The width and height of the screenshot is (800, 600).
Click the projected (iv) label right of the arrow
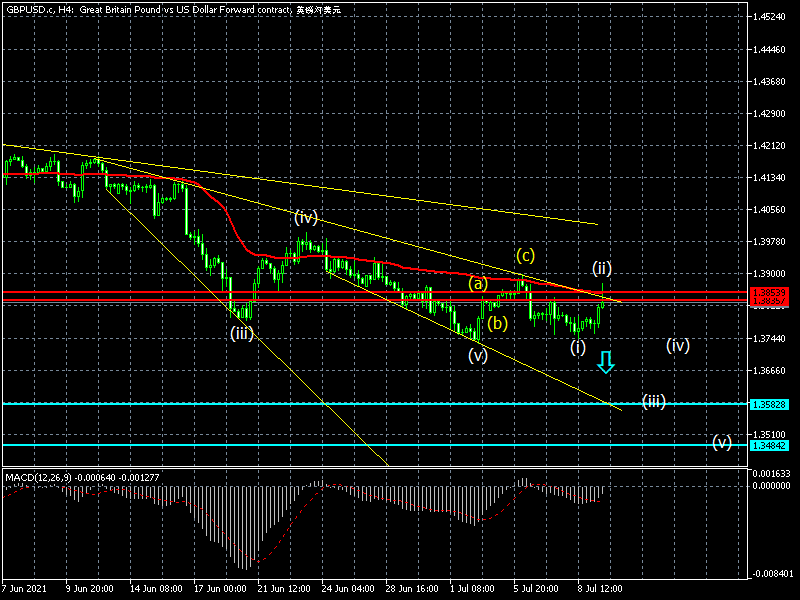(678, 345)
